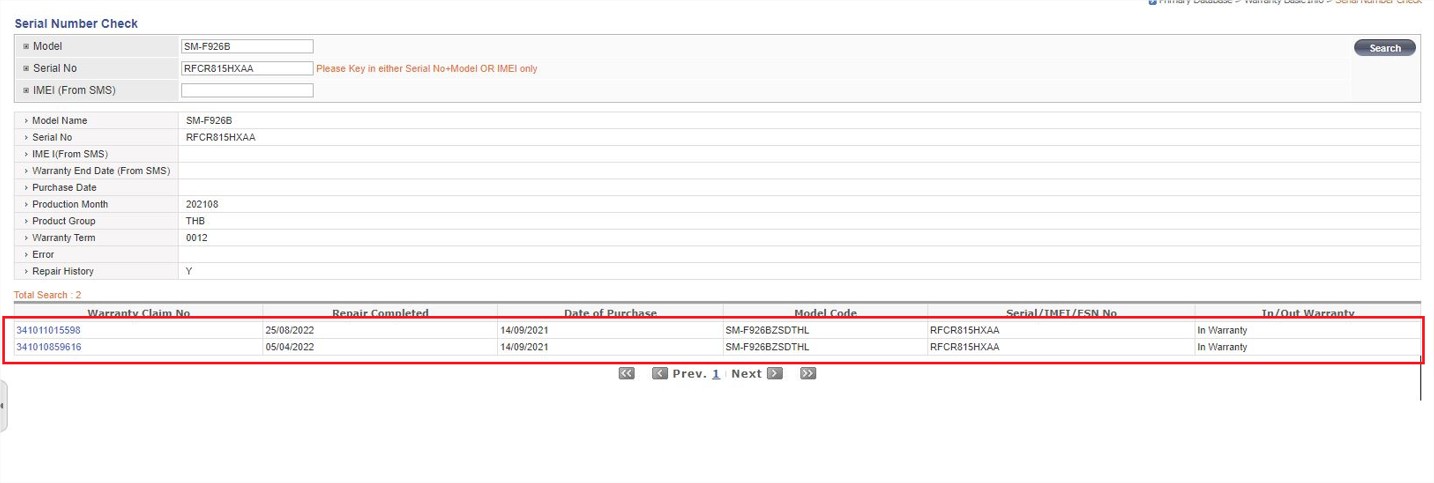The width and height of the screenshot is (1434, 483).
Task: Expand the left side panel handle
Action: click(3, 405)
